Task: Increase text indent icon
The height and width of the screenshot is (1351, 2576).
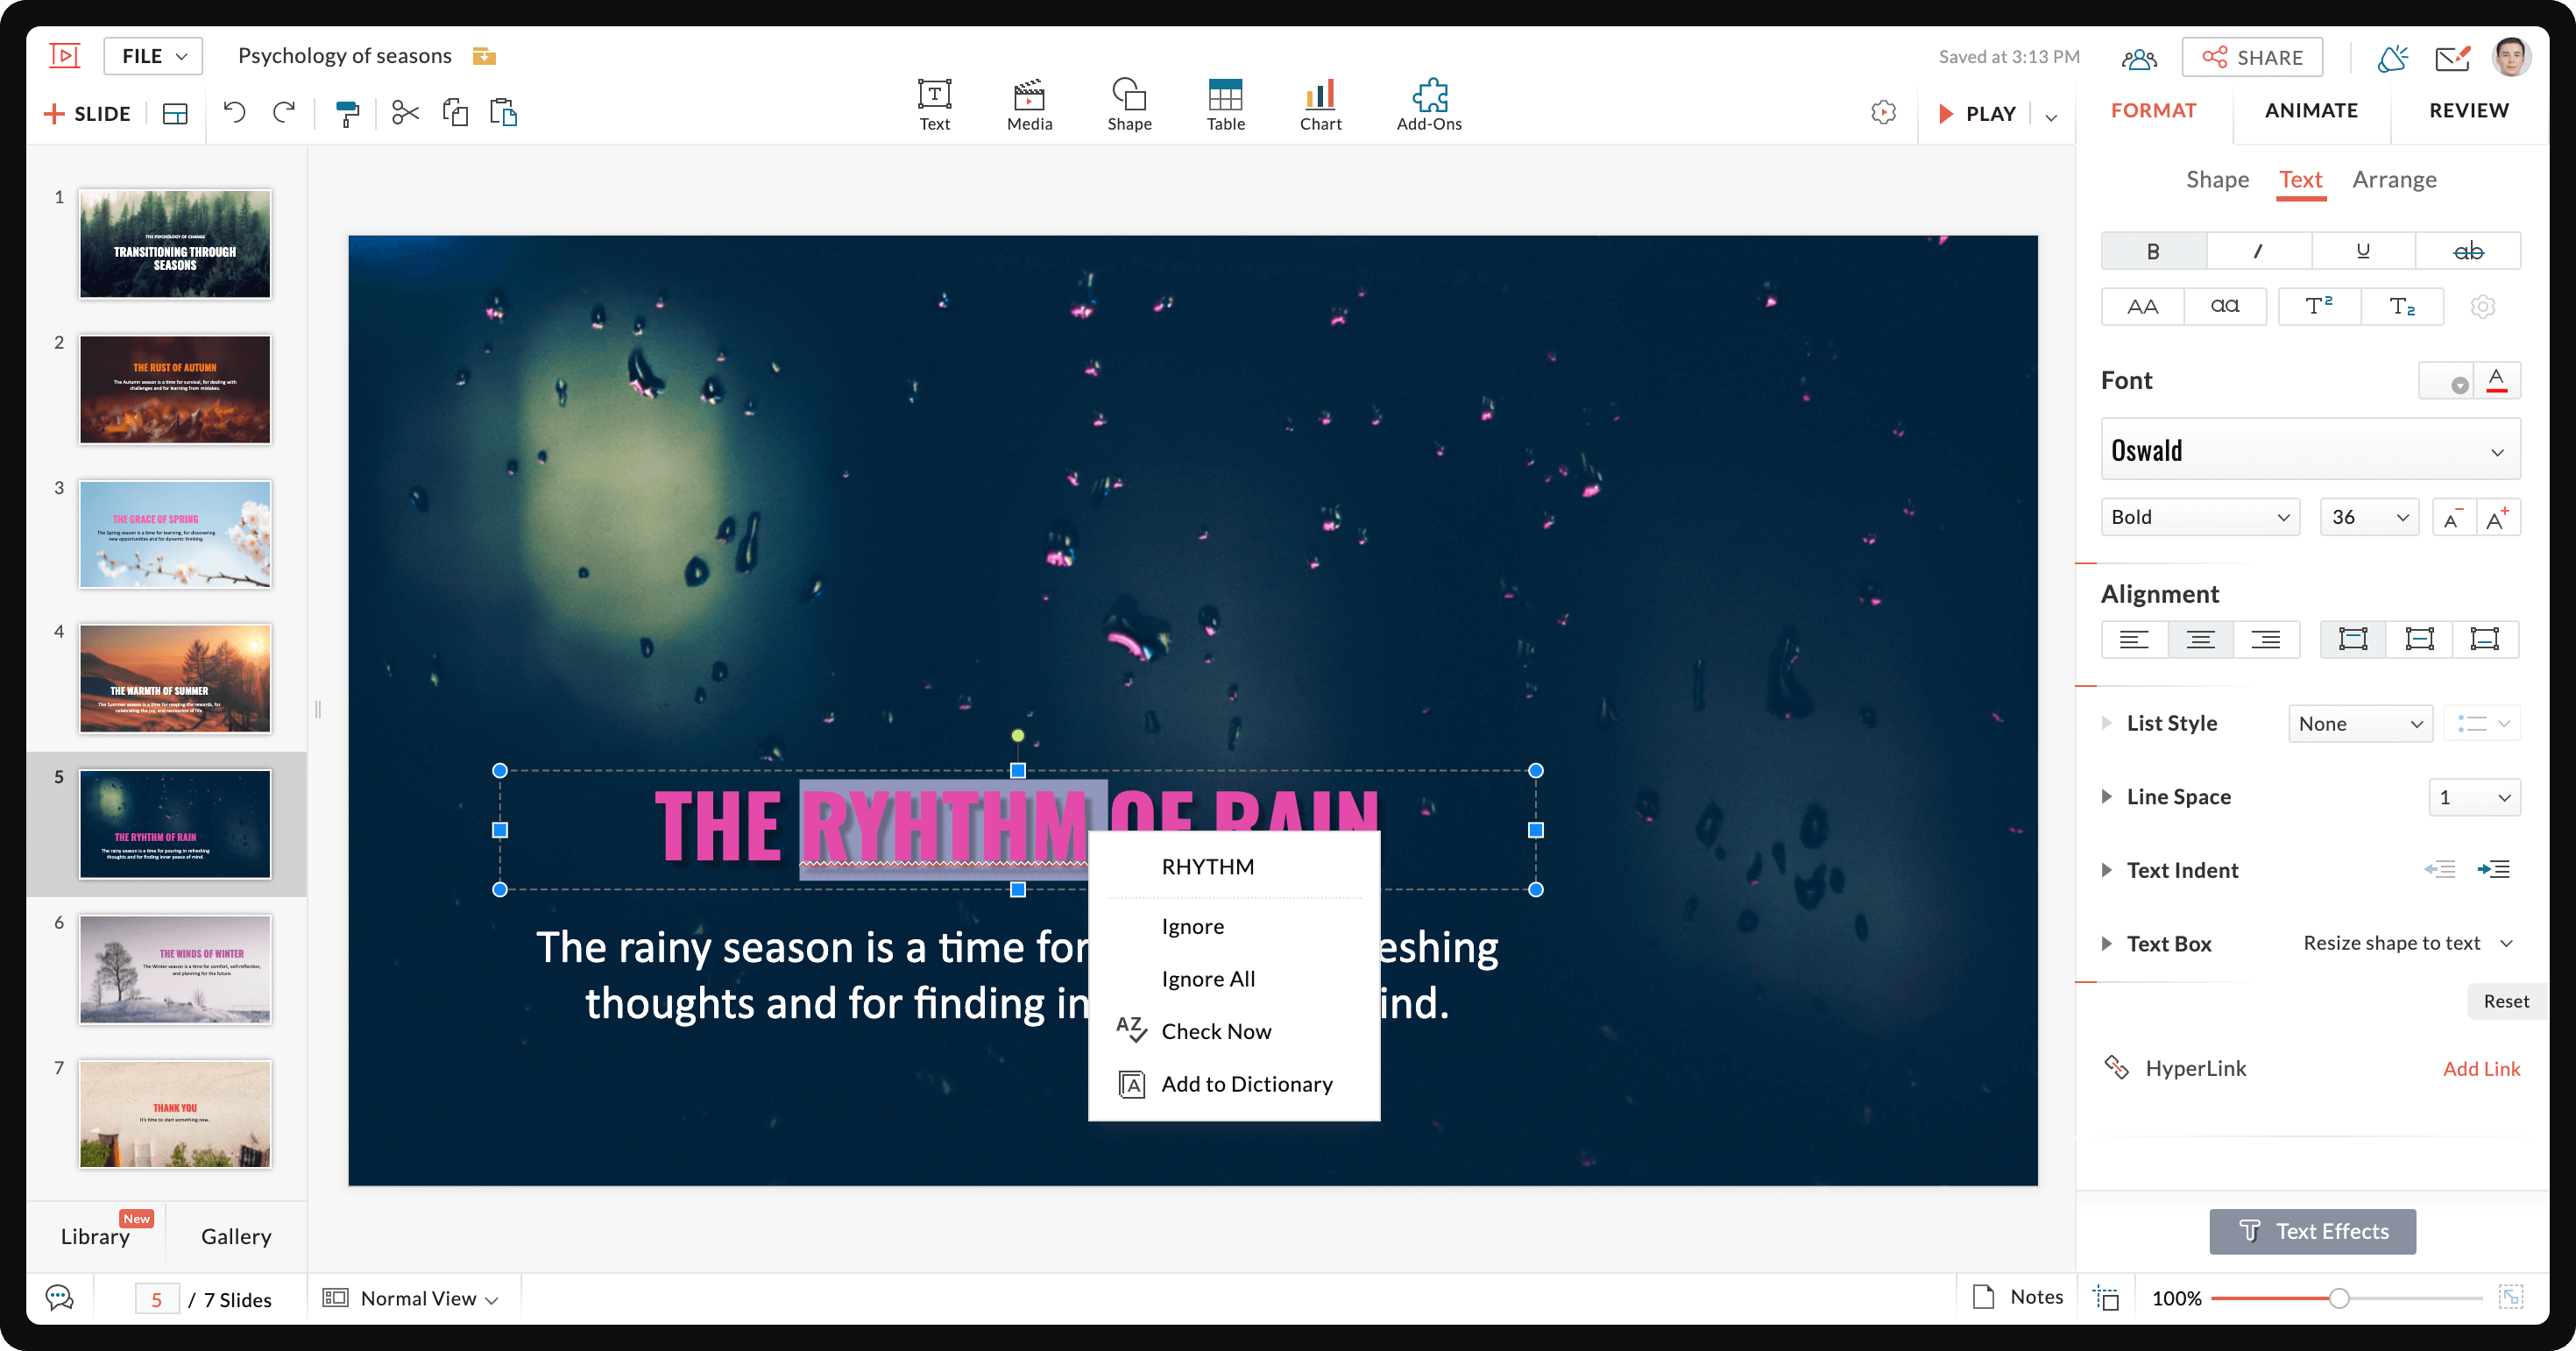Action: [x=2493, y=870]
